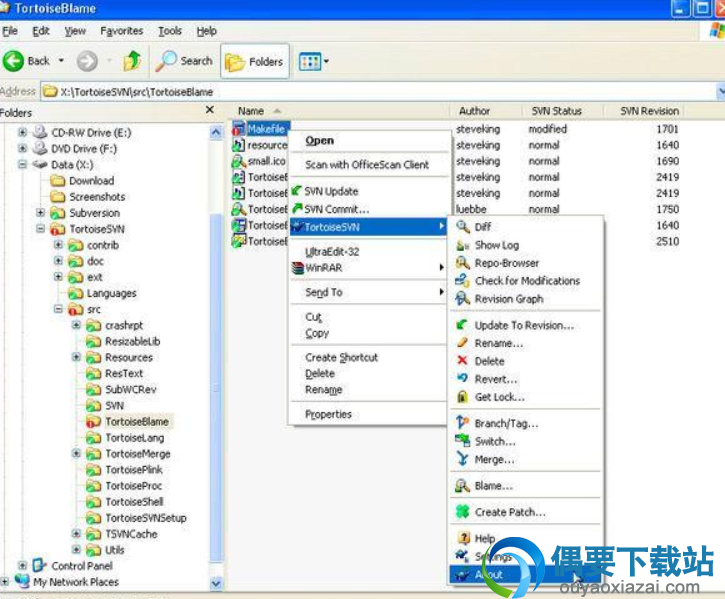Click the Up folder toolbar icon
The height and width of the screenshot is (599, 725).
[132, 61]
